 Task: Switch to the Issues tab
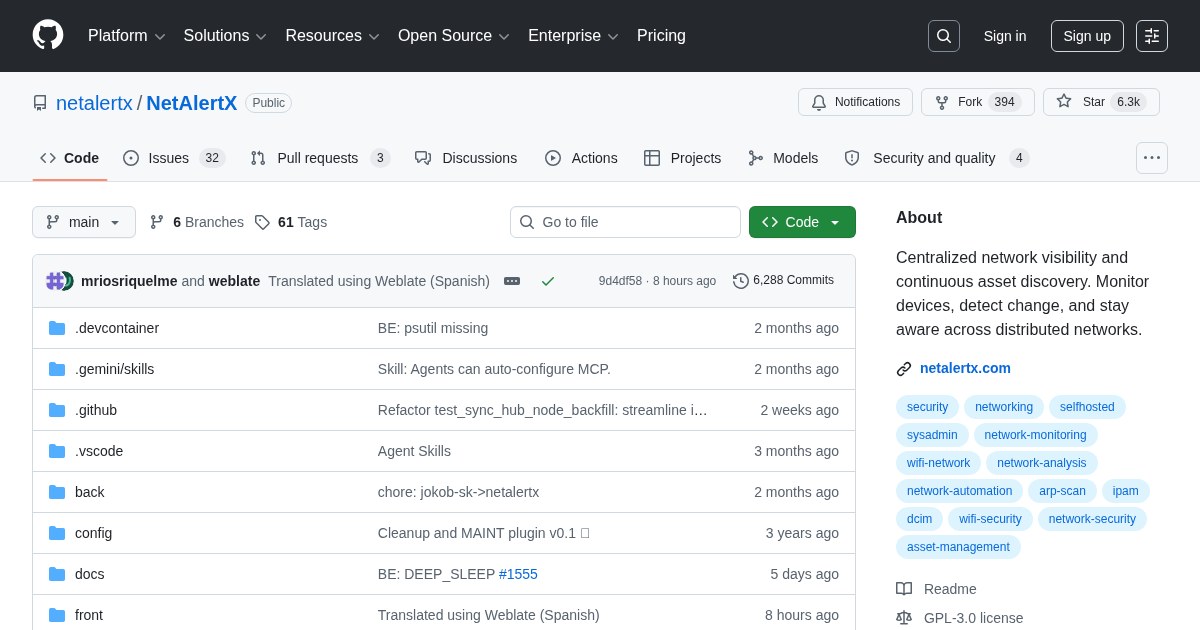pos(174,158)
